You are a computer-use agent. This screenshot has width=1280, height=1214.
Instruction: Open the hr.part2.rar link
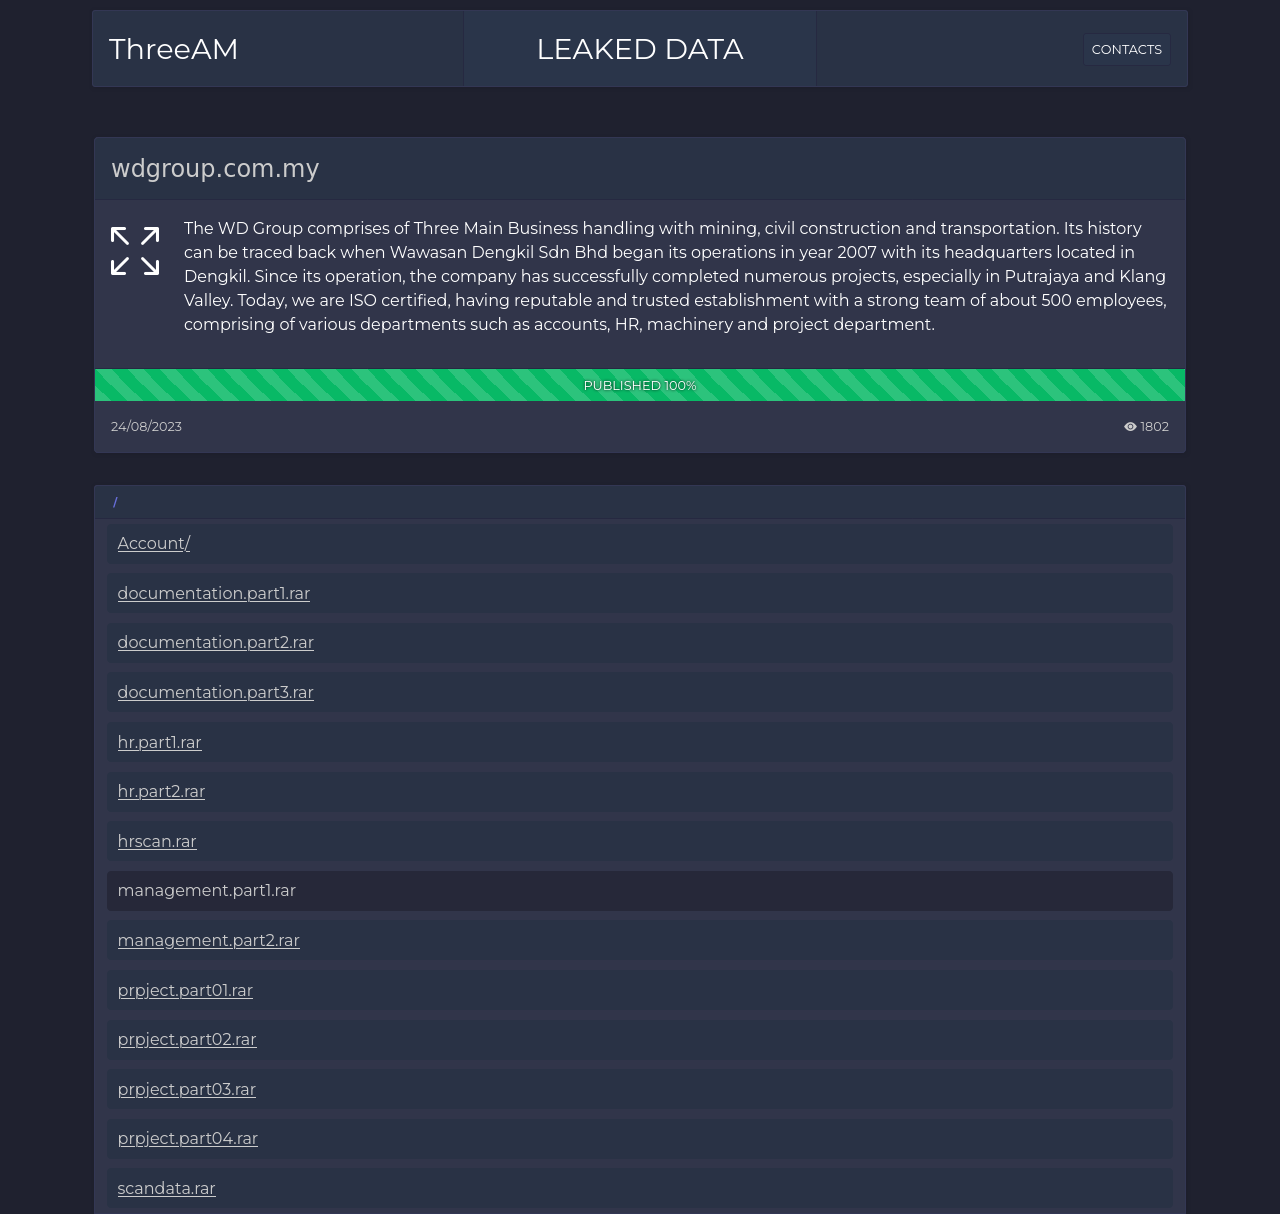point(161,792)
